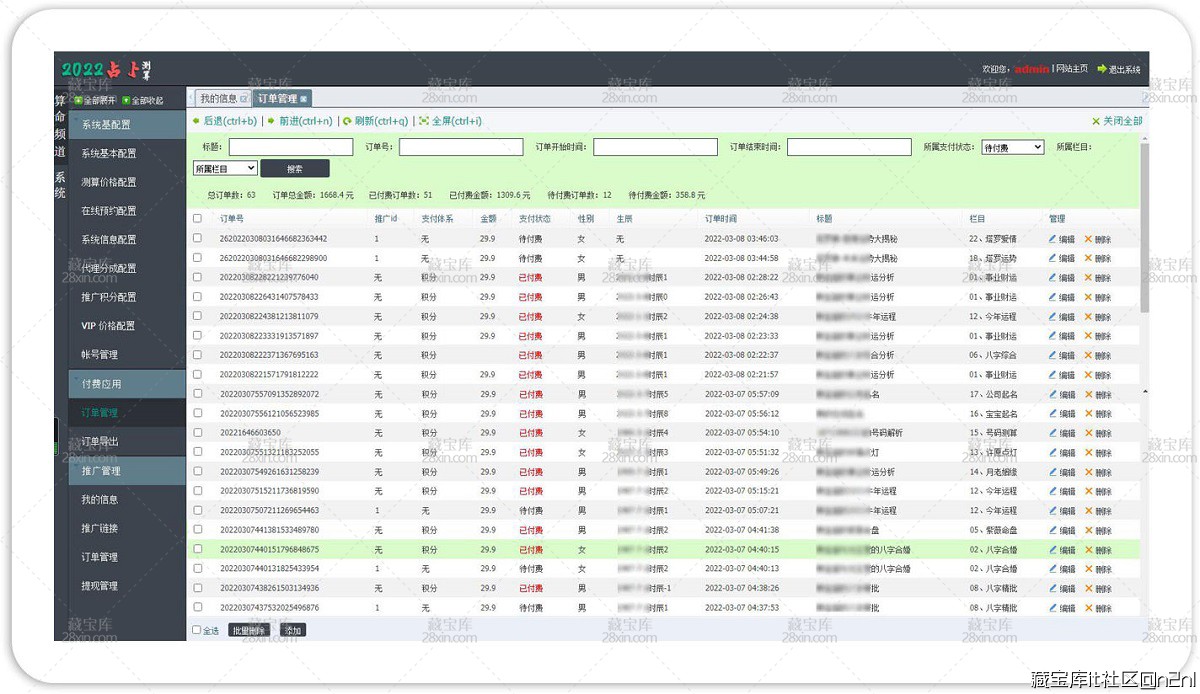Switch to the 我的信息 tab
Screen dimensions: 1200x694
point(218,98)
